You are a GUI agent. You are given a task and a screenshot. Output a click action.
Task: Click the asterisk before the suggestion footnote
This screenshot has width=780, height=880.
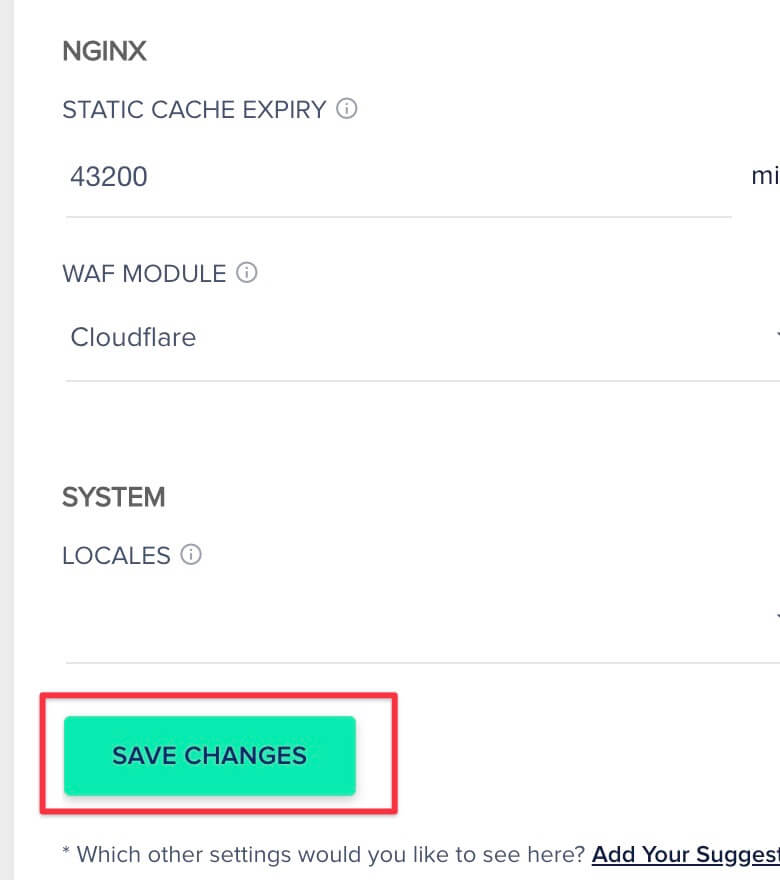coord(66,851)
